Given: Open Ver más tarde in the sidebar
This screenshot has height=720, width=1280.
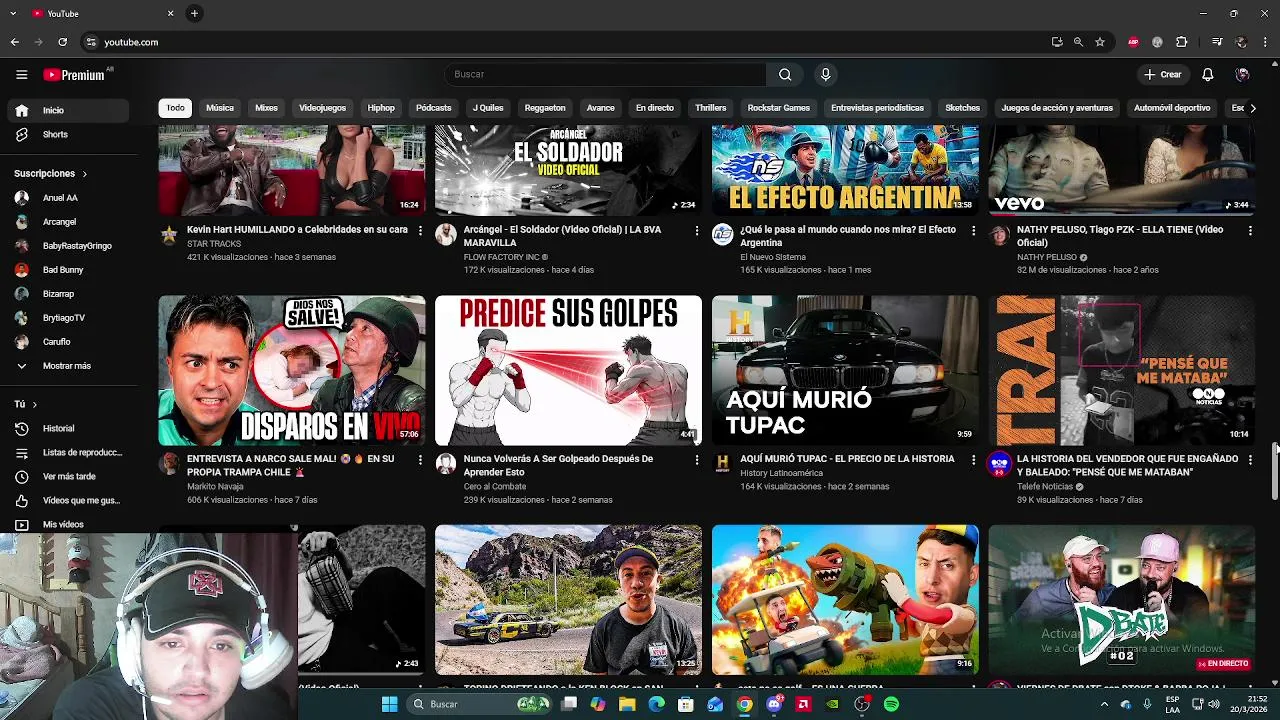Looking at the screenshot, I should click(68, 476).
